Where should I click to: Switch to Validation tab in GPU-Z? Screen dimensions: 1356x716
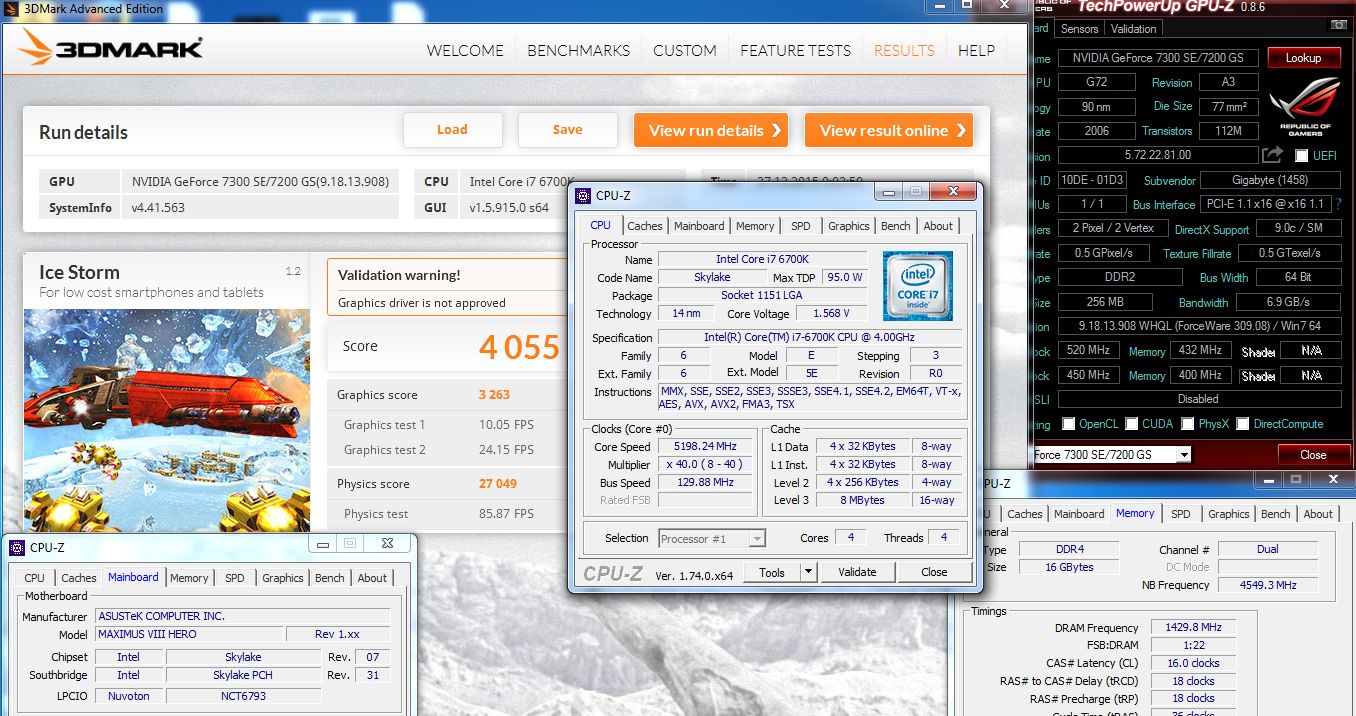pyautogui.click(x=1133, y=29)
